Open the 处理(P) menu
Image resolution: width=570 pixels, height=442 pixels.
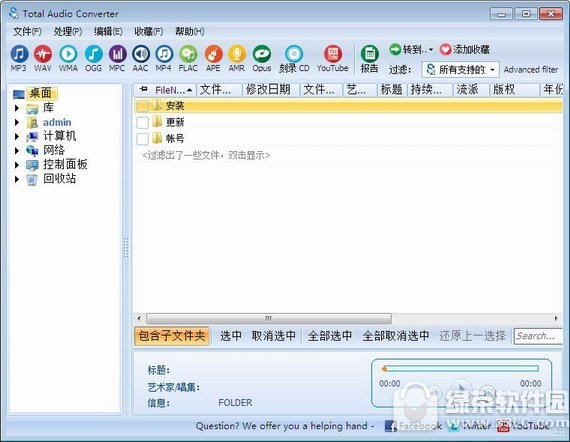tap(68, 32)
